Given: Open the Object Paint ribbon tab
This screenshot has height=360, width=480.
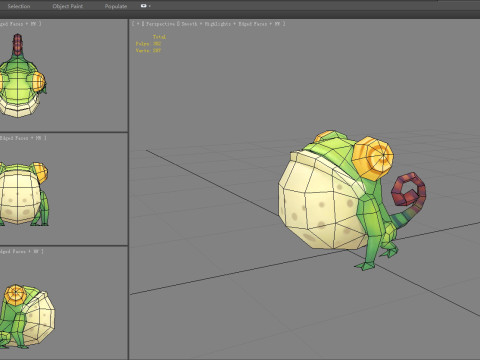Looking at the screenshot, I should [68, 6].
